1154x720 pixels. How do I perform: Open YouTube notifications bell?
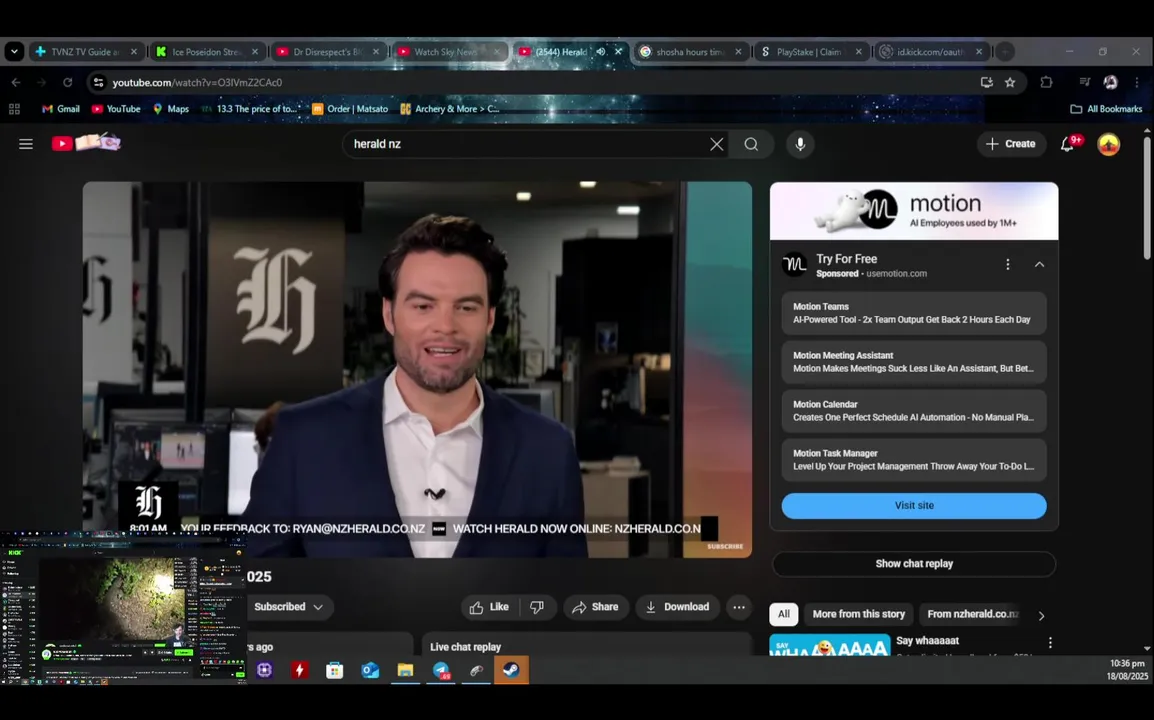click(1067, 144)
